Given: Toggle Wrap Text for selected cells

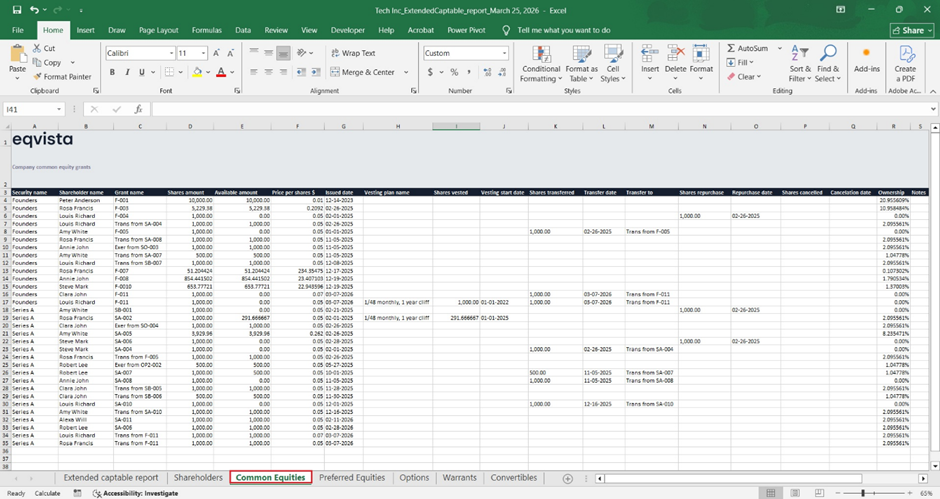Looking at the screenshot, I should pyautogui.click(x=352, y=53).
